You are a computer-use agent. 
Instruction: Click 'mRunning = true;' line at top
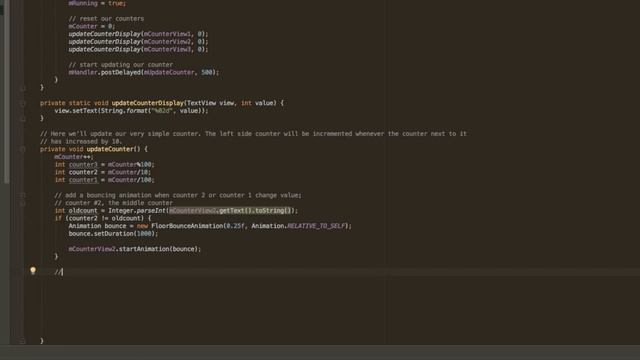pos(97,3)
